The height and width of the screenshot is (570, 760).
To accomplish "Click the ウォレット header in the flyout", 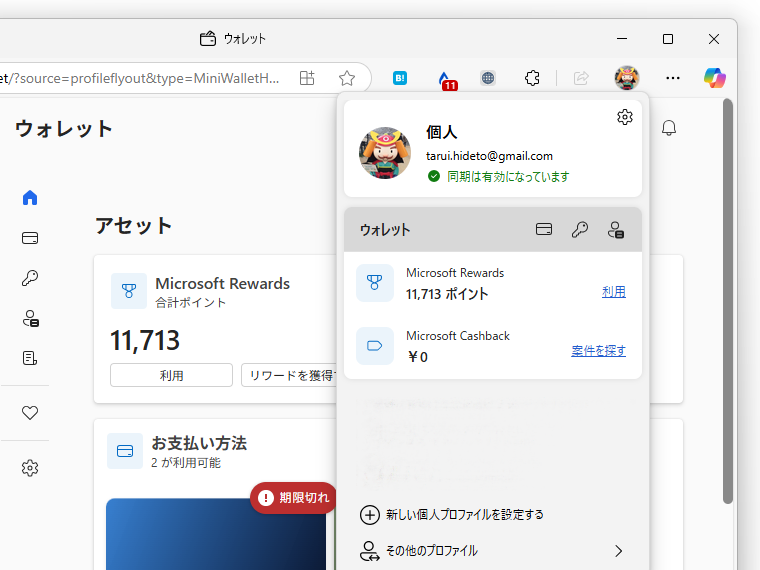I will pos(385,230).
